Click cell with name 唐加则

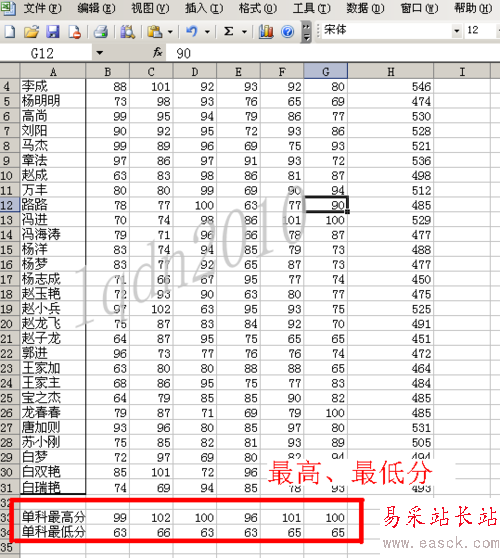pyautogui.click(x=53, y=428)
